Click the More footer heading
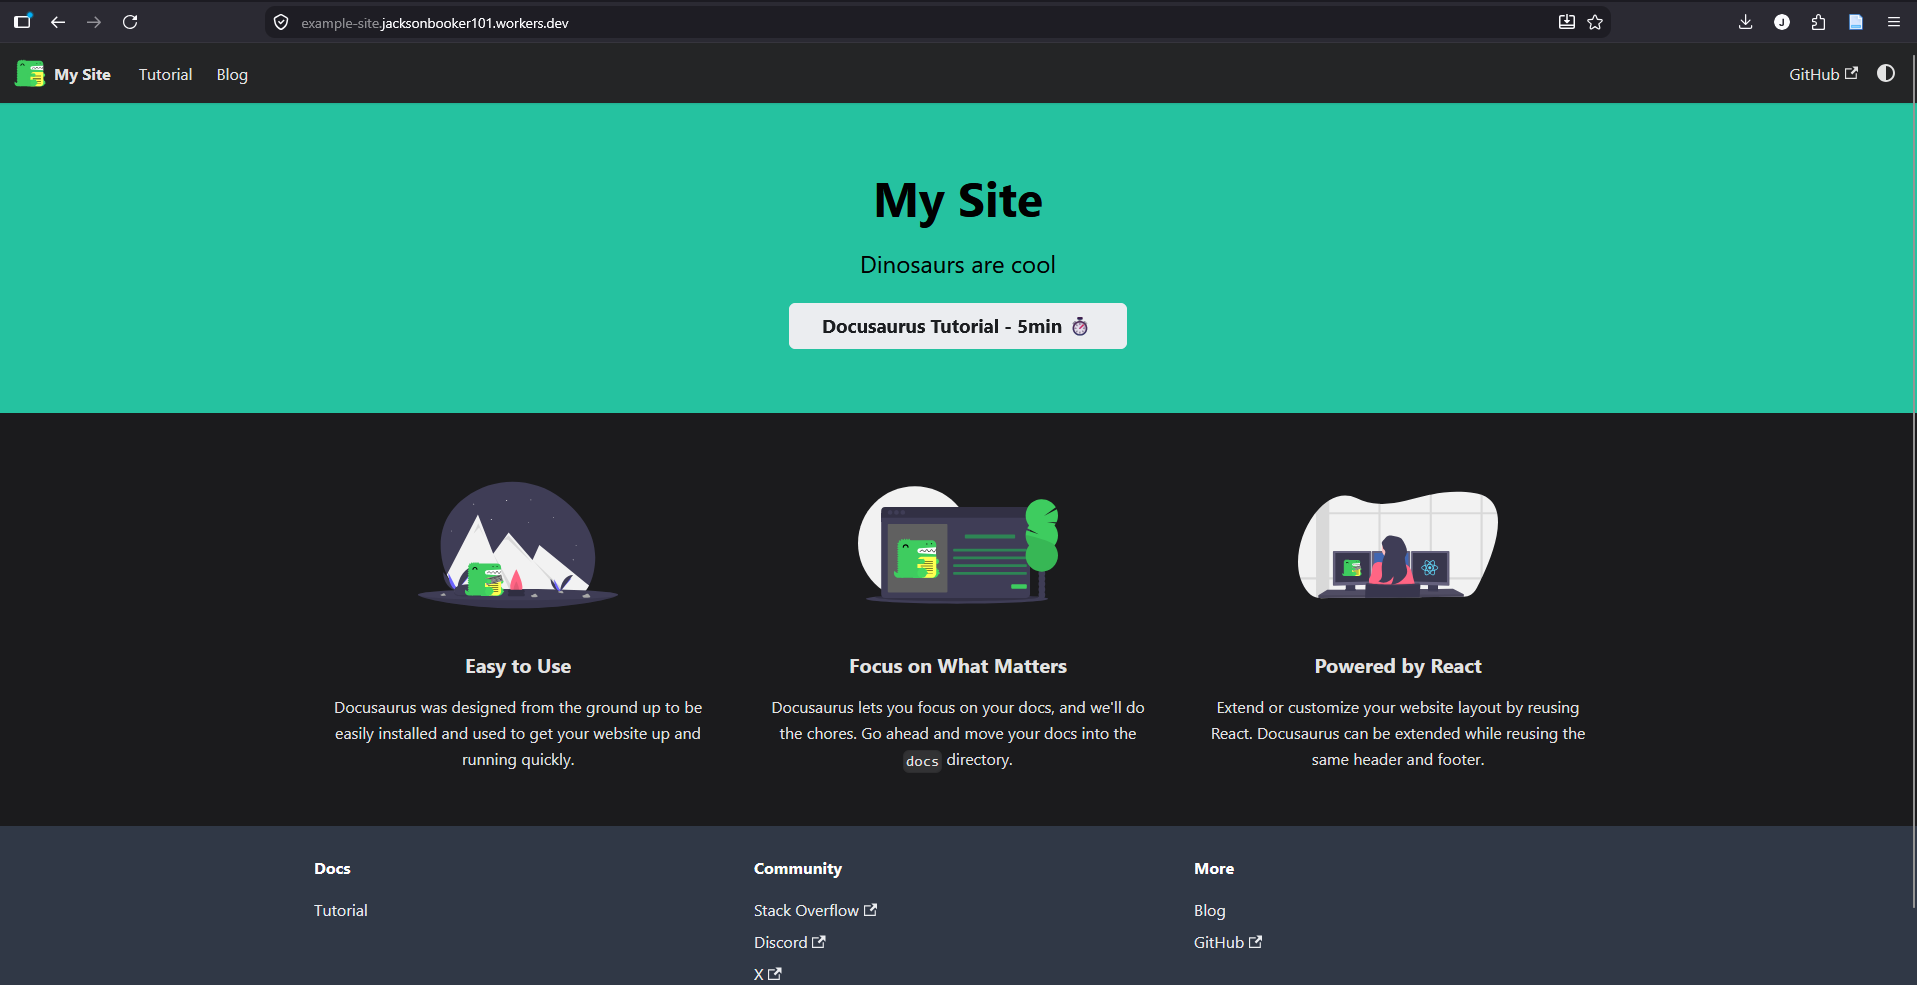 tap(1214, 868)
